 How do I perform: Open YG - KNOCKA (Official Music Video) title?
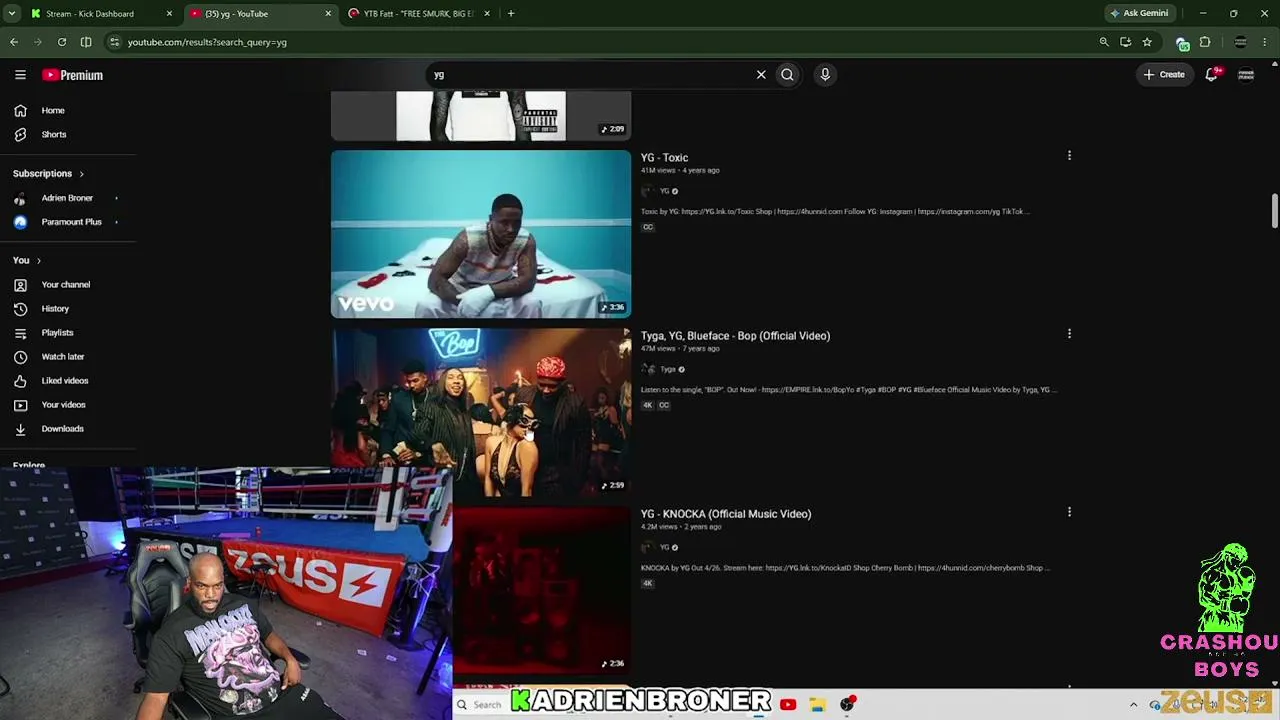coord(726,514)
